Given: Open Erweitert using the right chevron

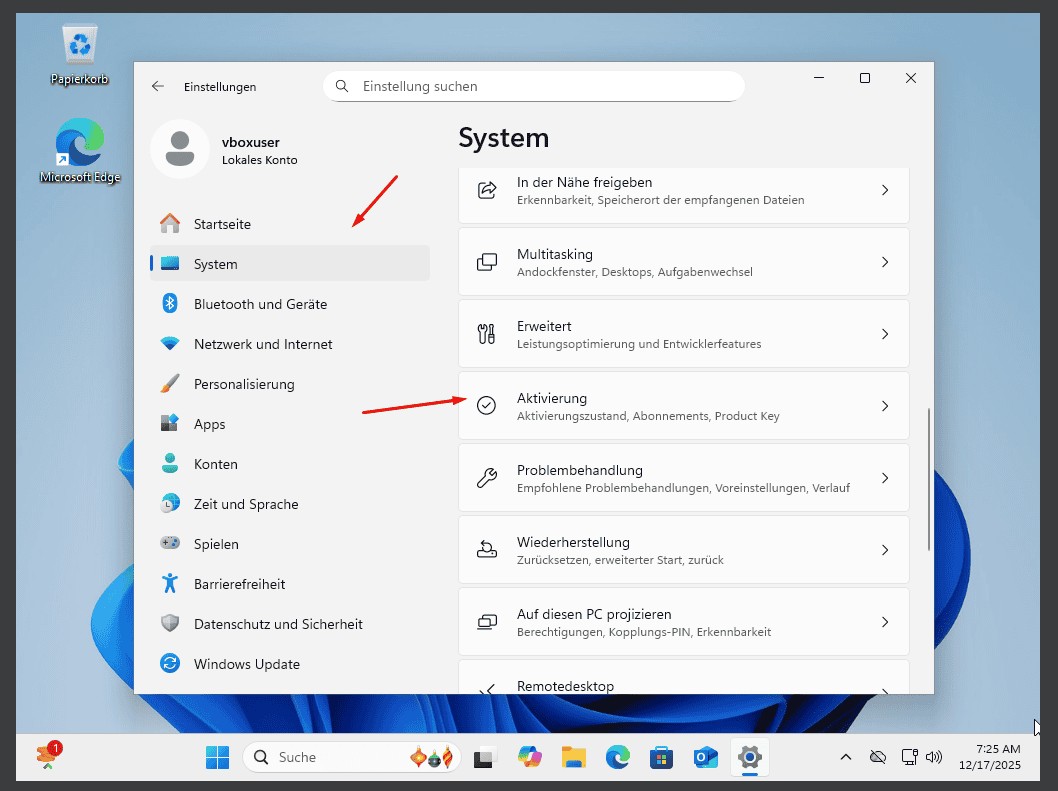Looking at the screenshot, I should (x=884, y=334).
